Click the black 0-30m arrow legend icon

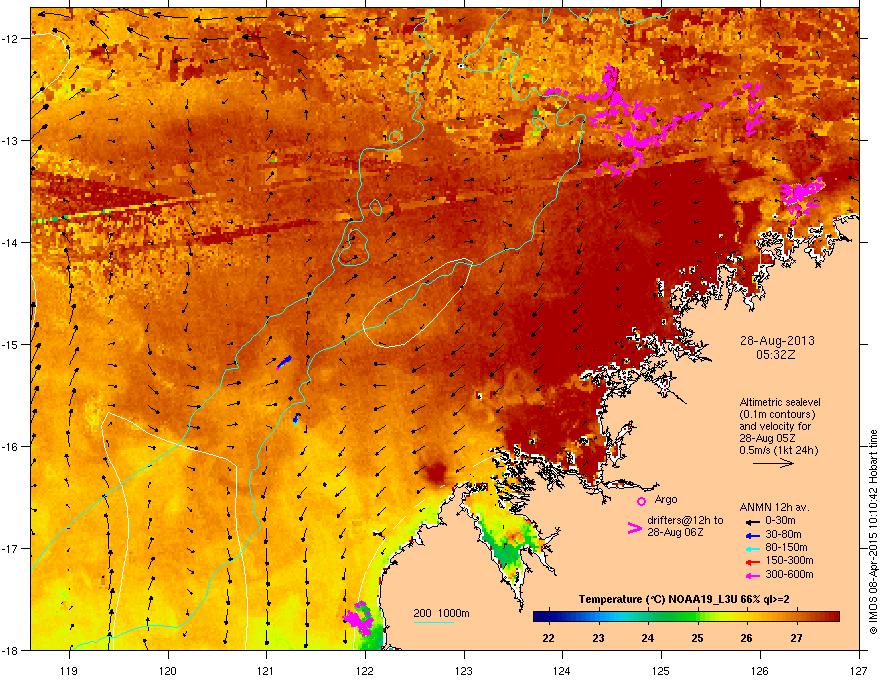coord(751,521)
